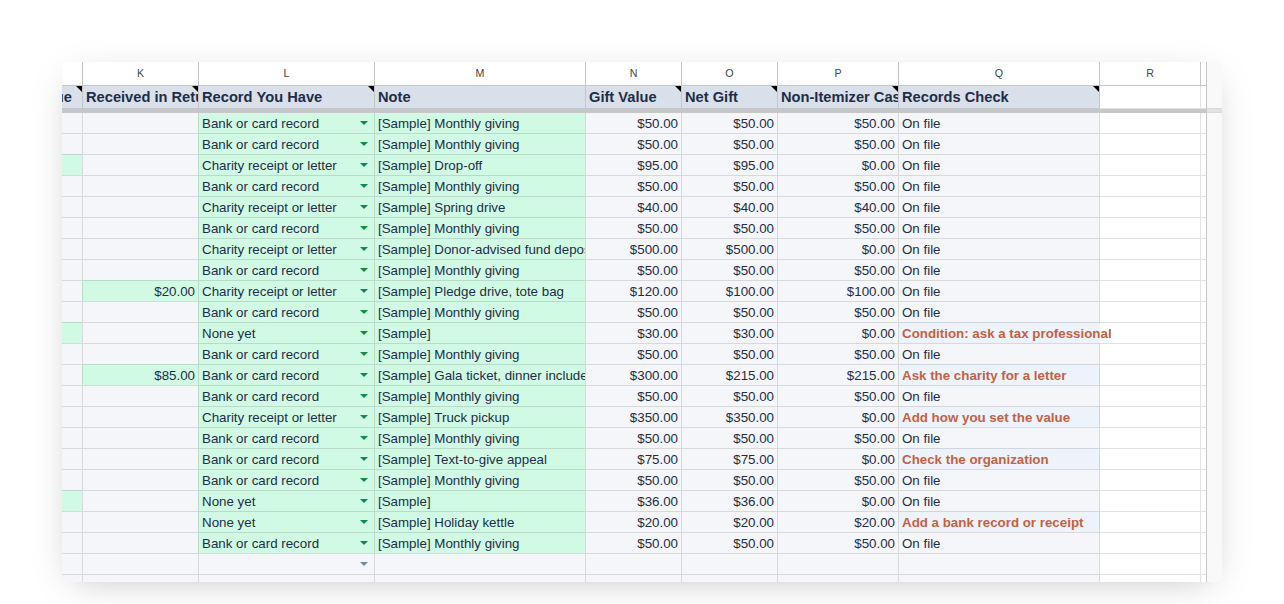1284x604 pixels.
Task: Select the $0.00 Non-Itemizer cell in Truck pickup row
Action: (x=838, y=418)
